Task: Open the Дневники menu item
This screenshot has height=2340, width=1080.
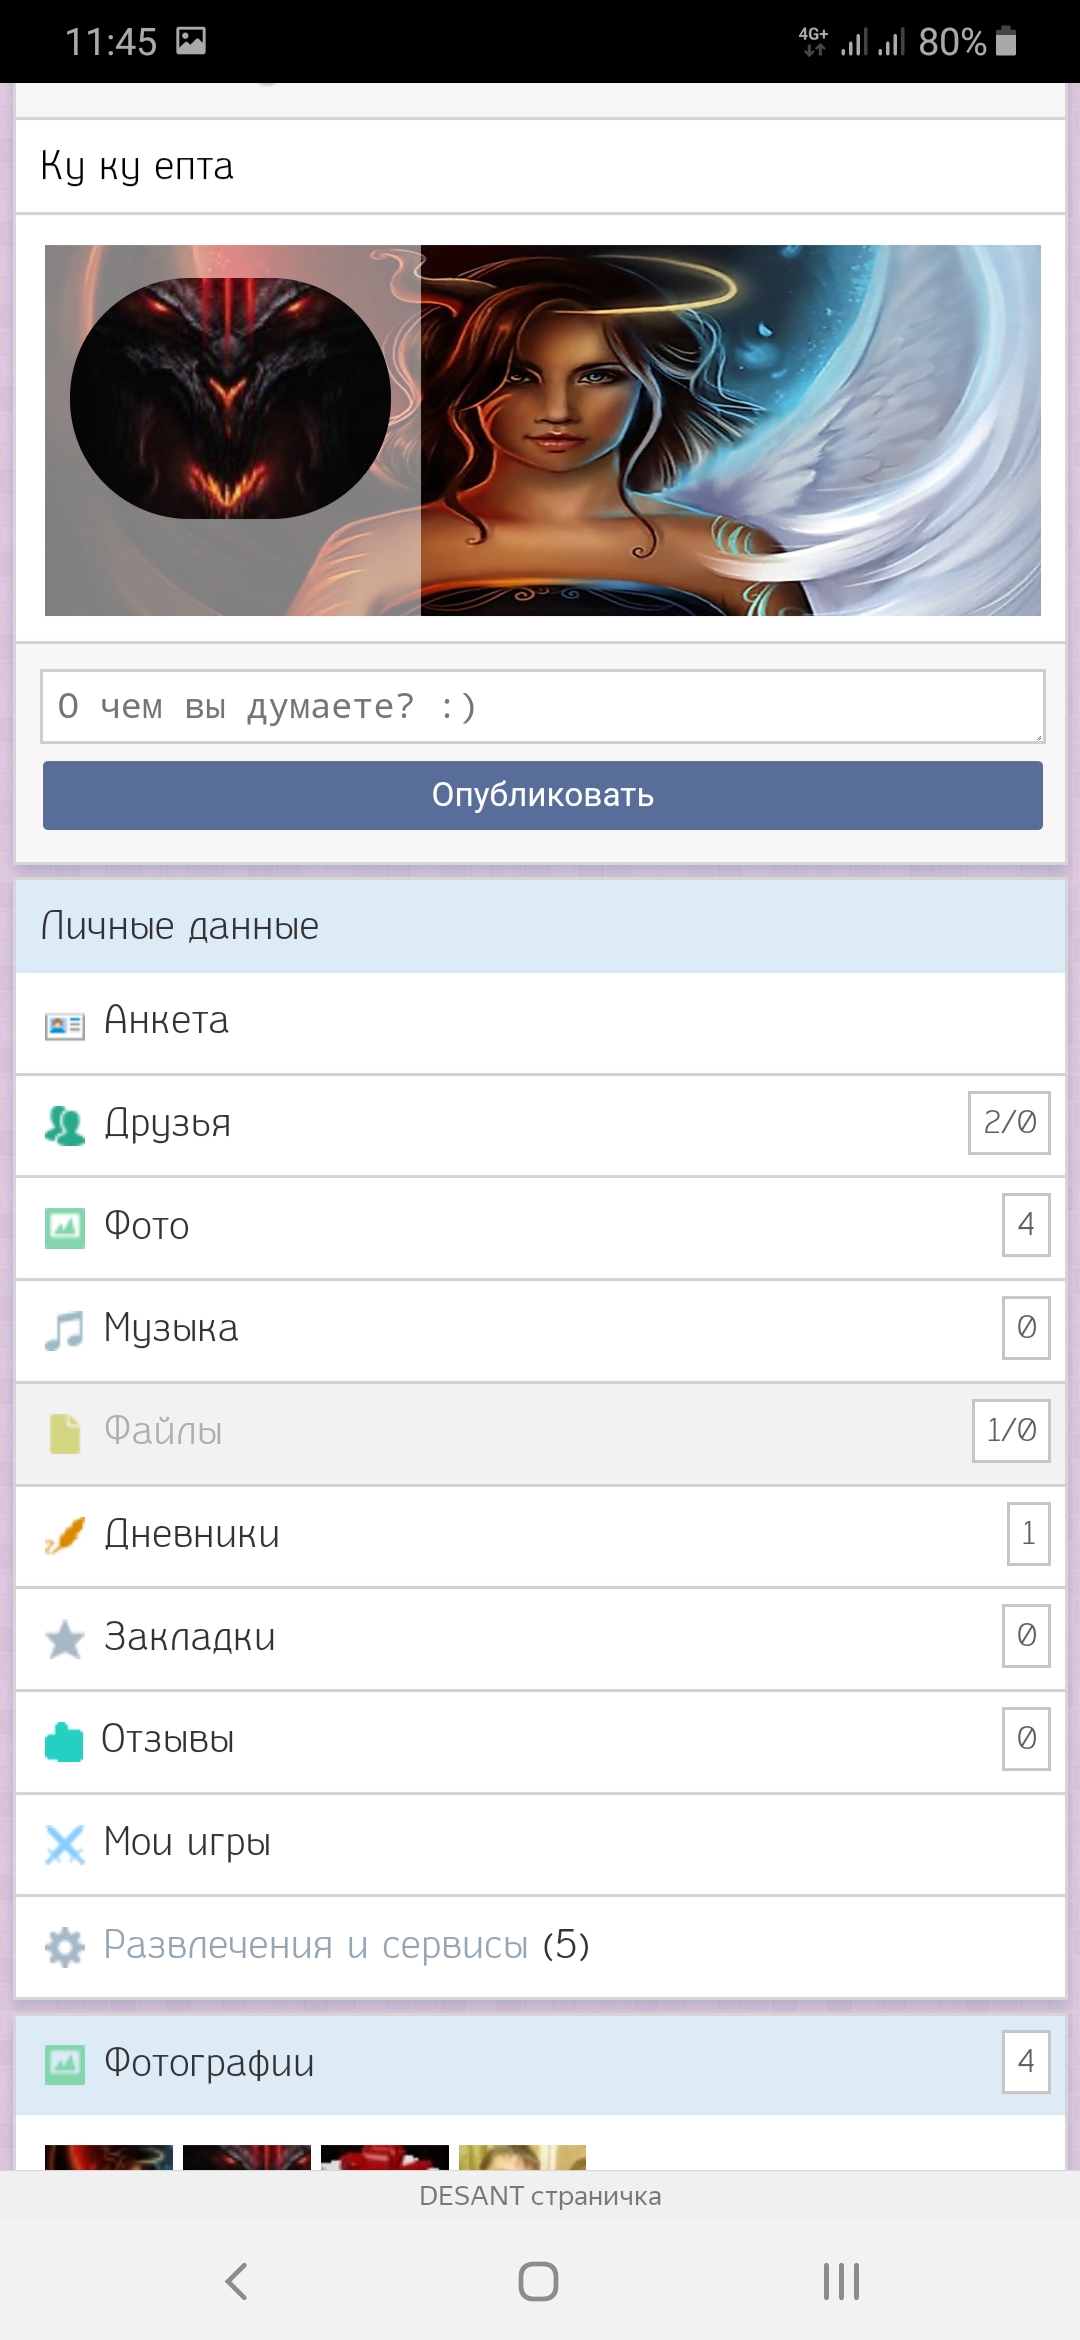Action: tap(192, 1535)
